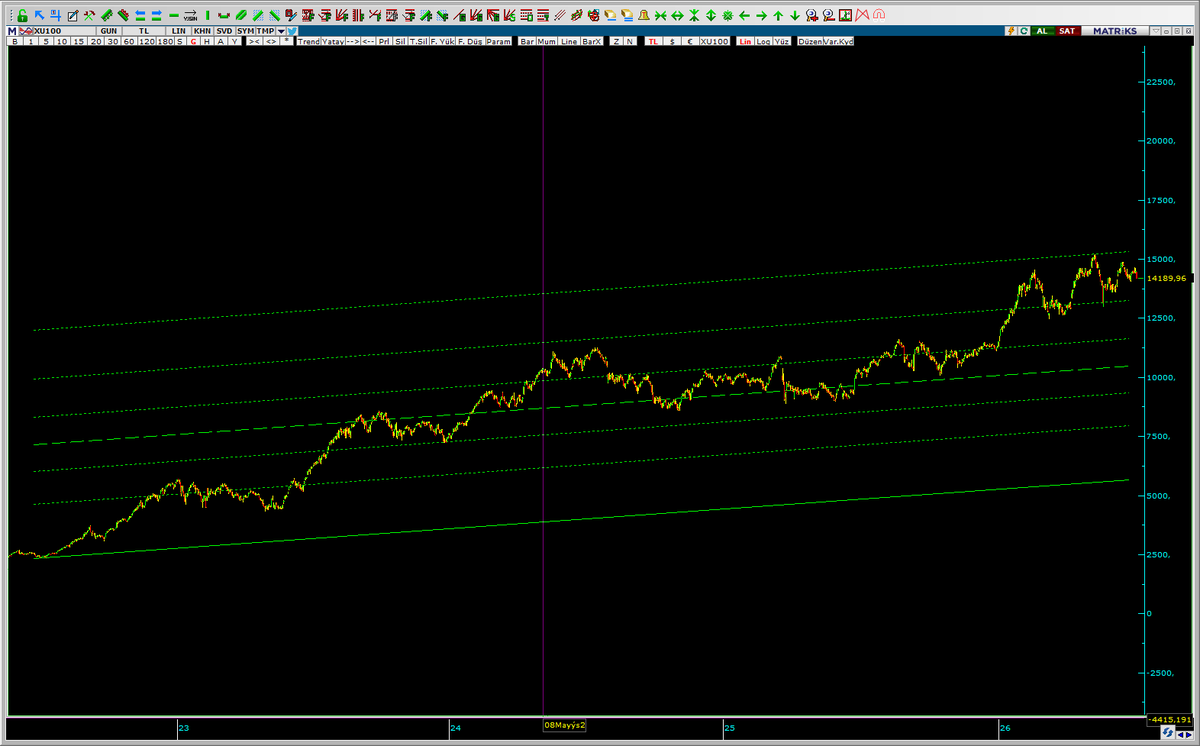
Task: Click the 14189,96 current price label
Action: [x=1168, y=278]
